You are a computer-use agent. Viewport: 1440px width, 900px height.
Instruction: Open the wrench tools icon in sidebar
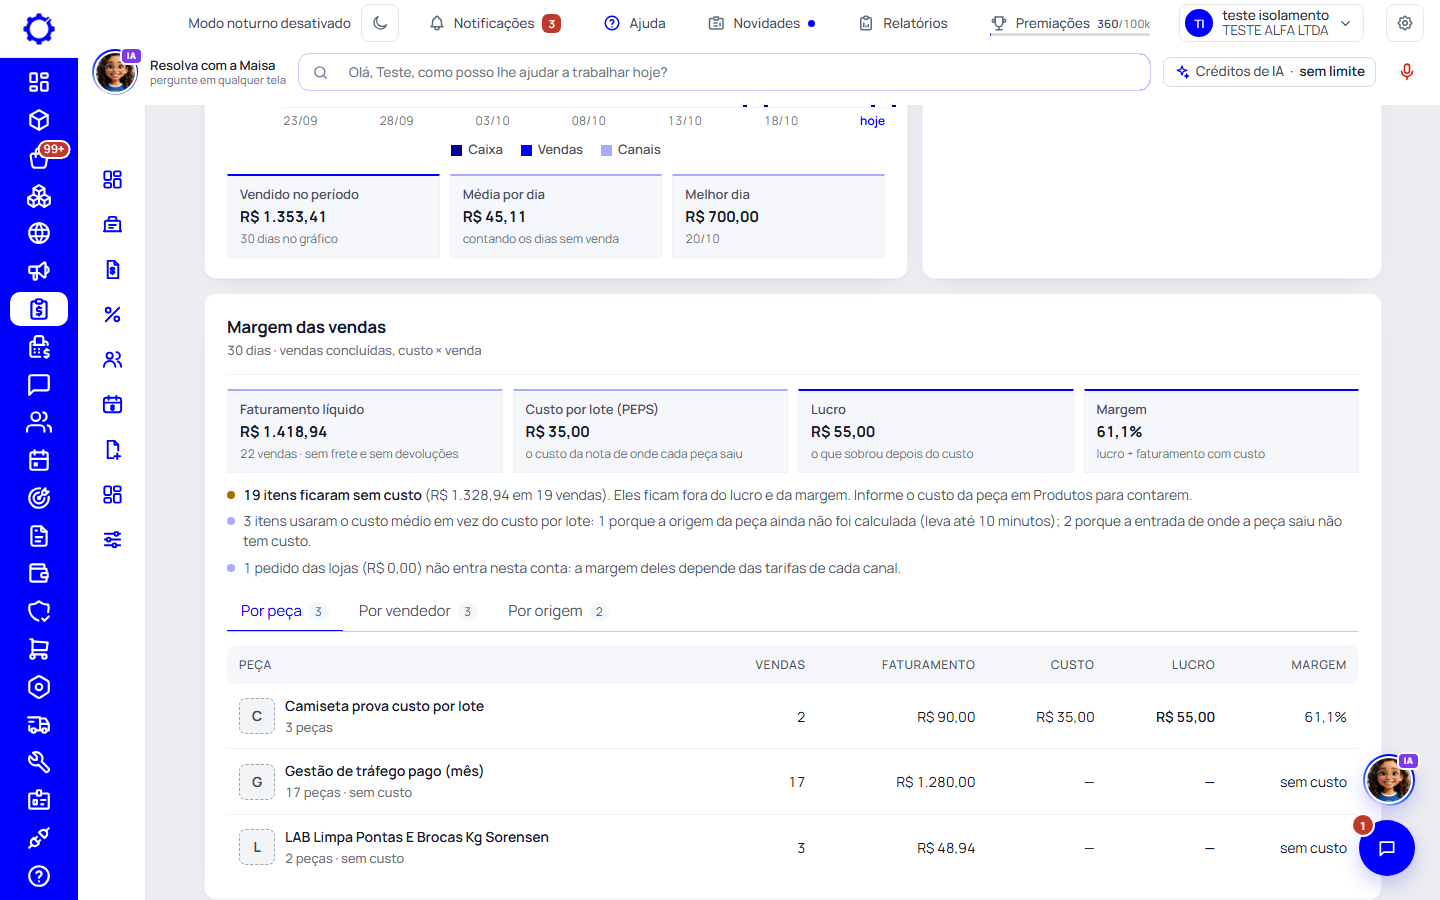coord(39,762)
